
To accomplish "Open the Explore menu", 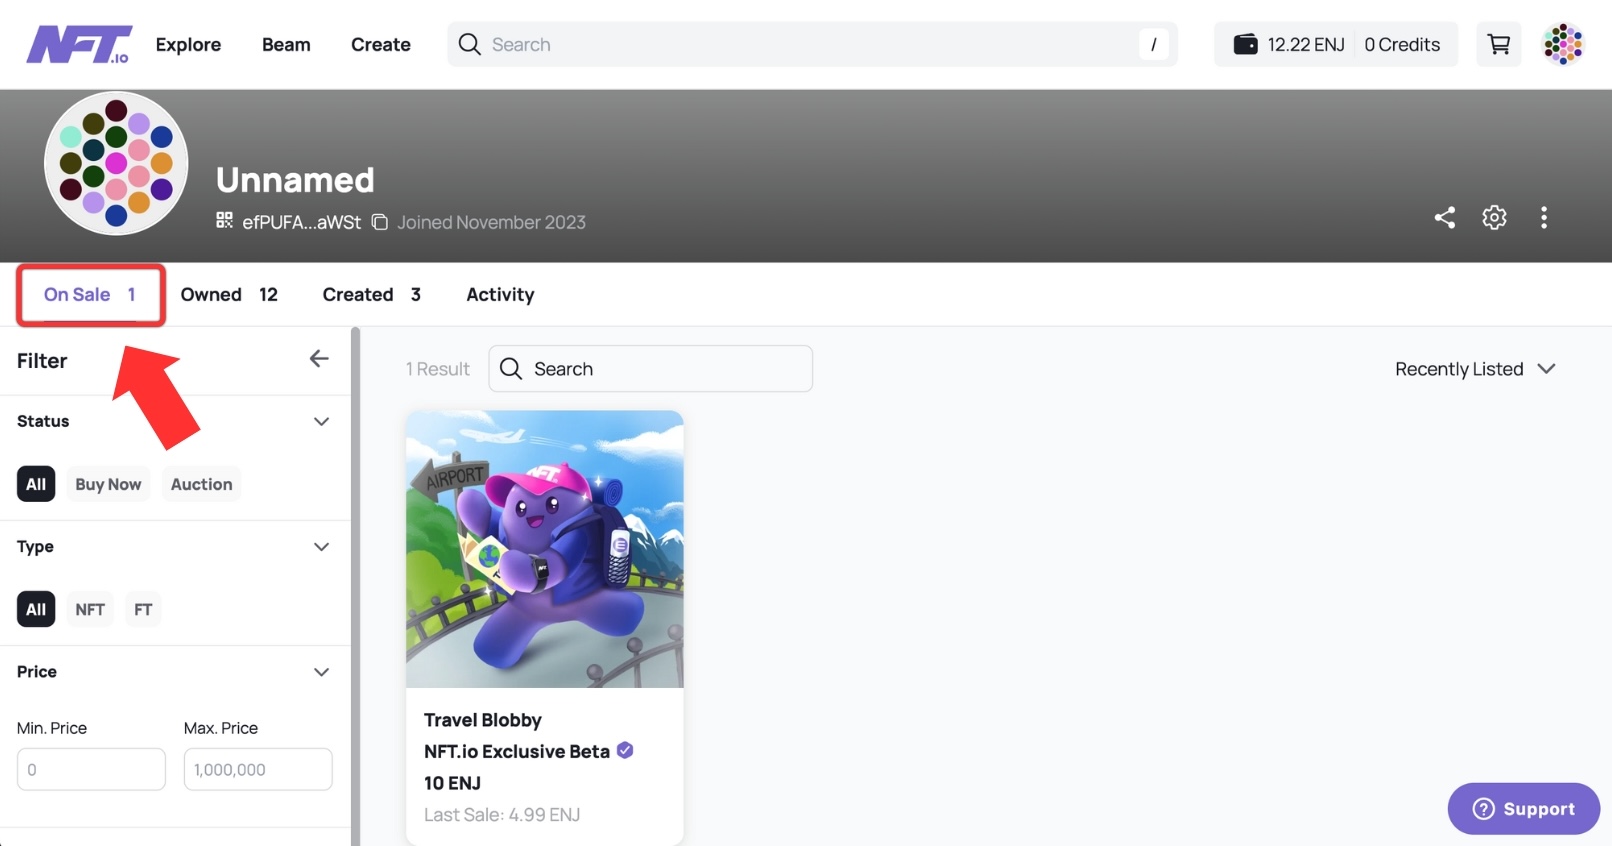I will point(188,44).
